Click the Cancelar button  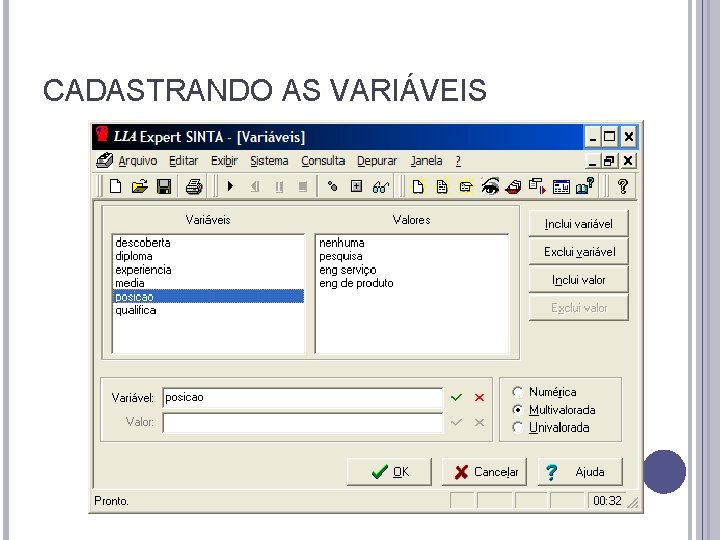click(x=484, y=472)
